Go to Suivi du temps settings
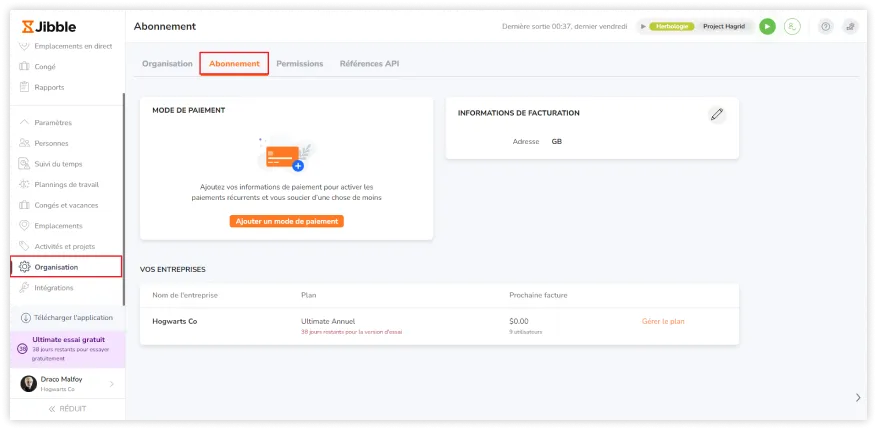This screenshot has height=430, width=877. pos(58,164)
